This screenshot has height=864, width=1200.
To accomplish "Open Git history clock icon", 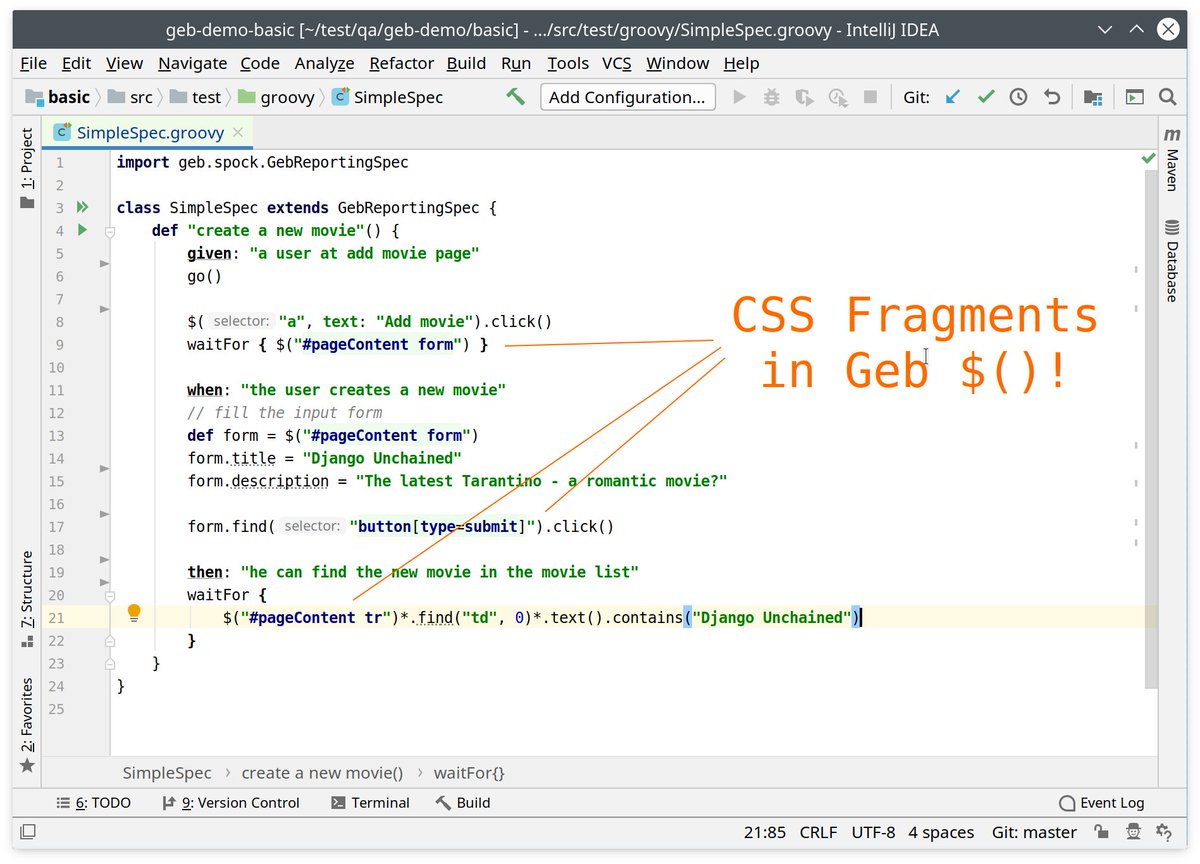I will pyautogui.click(x=1018, y=97).
